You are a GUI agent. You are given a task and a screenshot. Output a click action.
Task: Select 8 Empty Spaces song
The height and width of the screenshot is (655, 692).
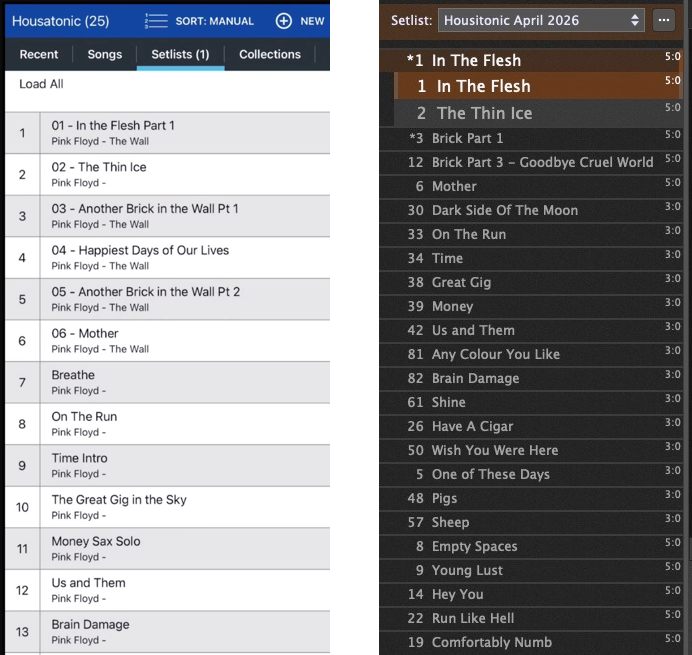coord(531,546)
